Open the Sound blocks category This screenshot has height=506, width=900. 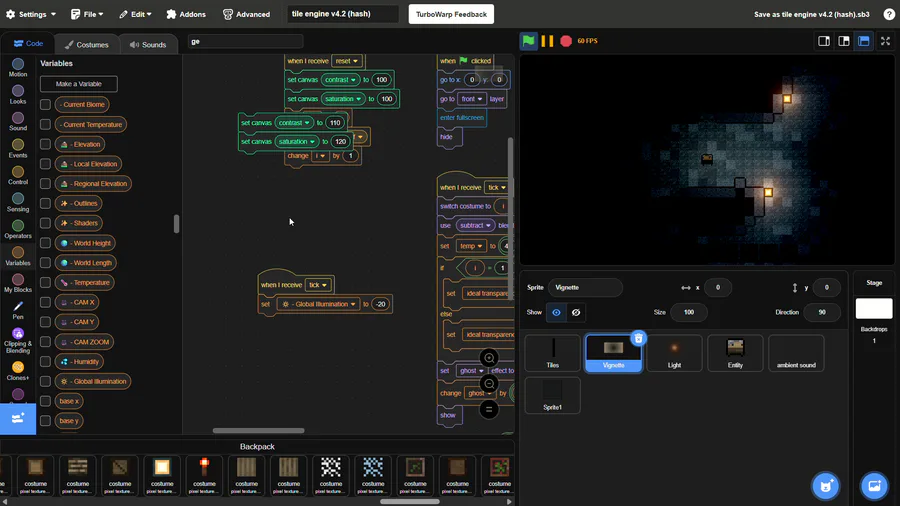[x=18, y=121]
